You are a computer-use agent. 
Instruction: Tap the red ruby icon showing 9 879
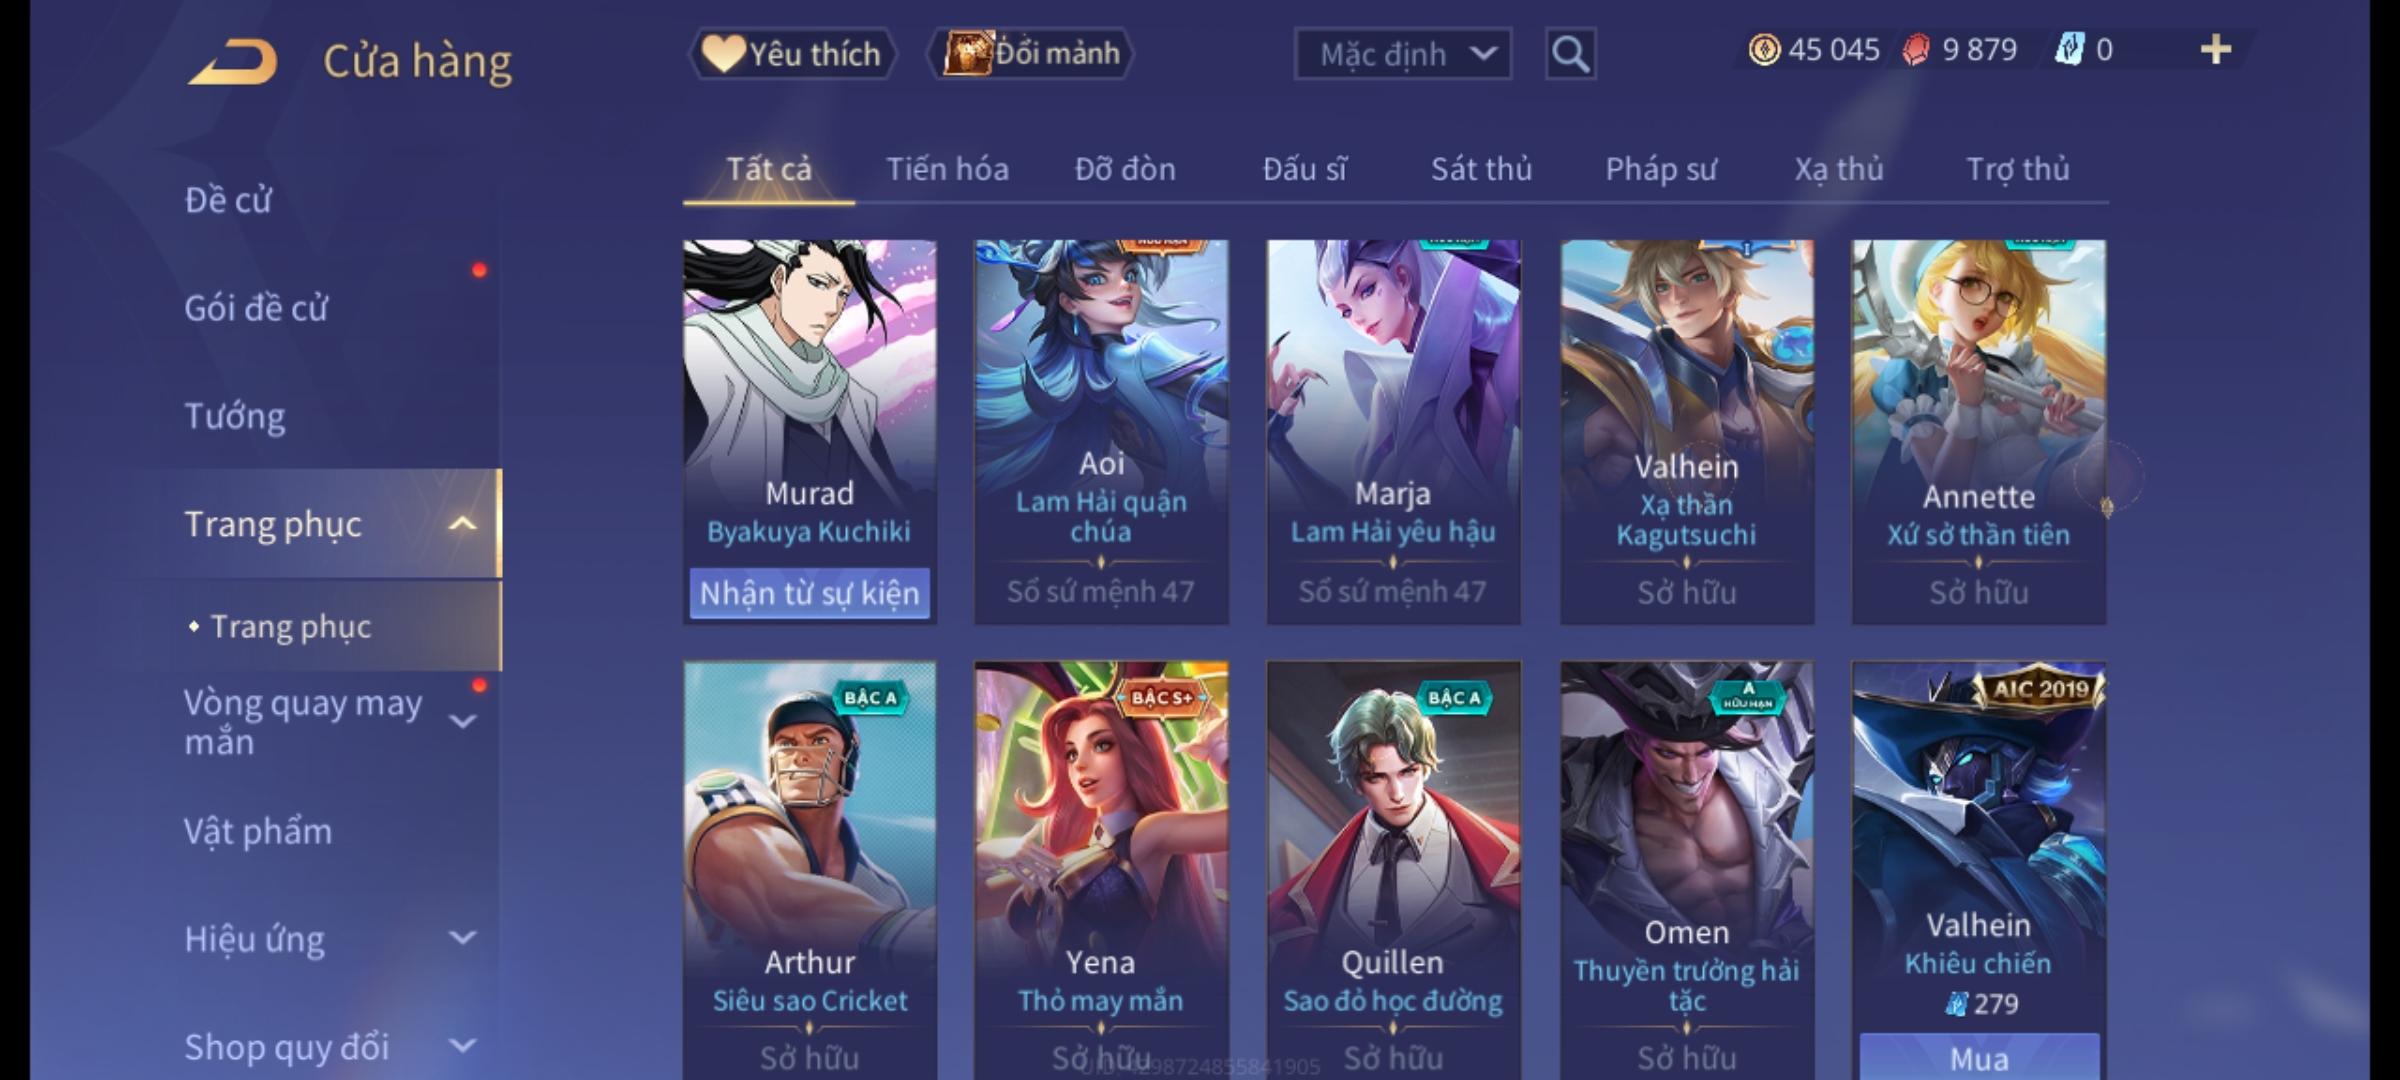[x=1916, y=49]
